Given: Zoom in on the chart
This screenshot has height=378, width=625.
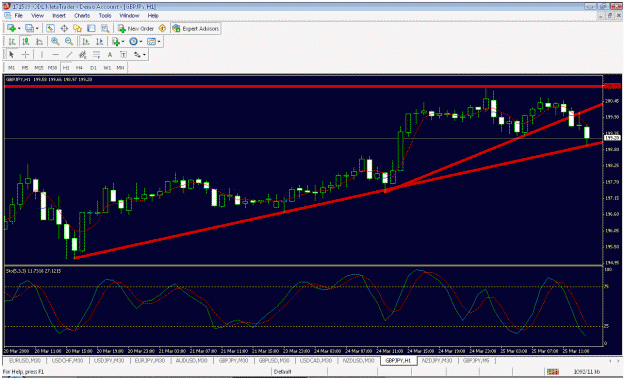Looking at the screenshot, I should (x=55, y=41).
